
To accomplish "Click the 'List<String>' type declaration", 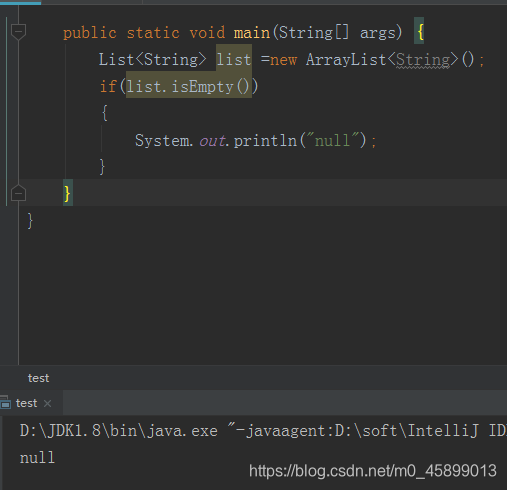I will pos(152,60).
